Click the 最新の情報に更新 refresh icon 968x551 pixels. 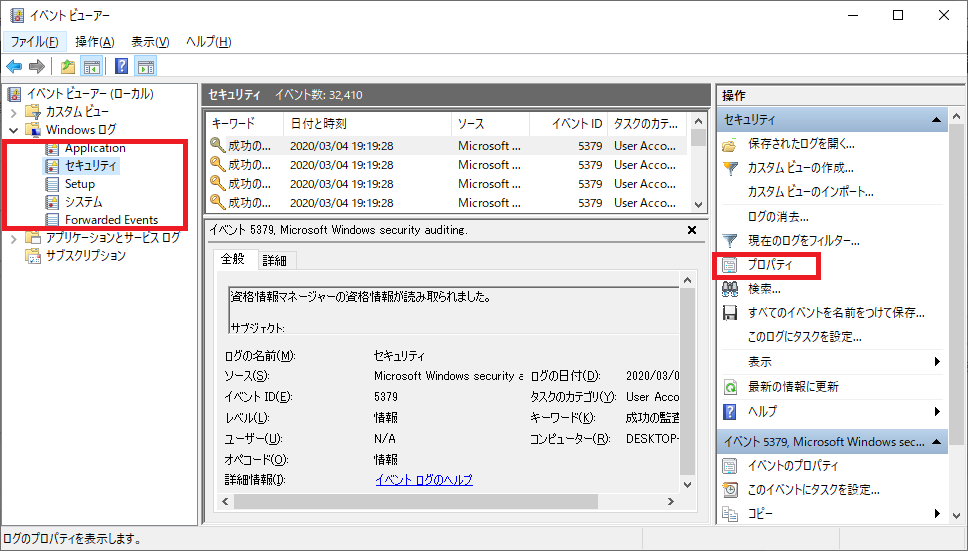pyautogui.click(x=729, y=387)
